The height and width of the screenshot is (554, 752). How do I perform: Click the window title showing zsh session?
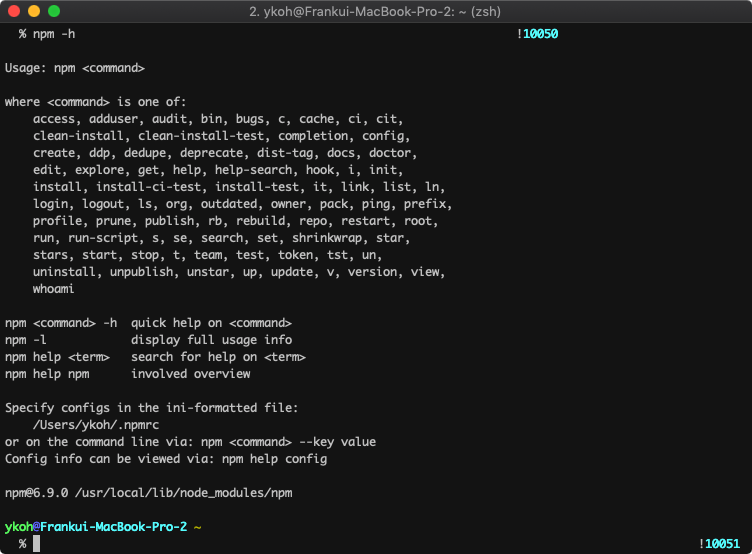375,11
